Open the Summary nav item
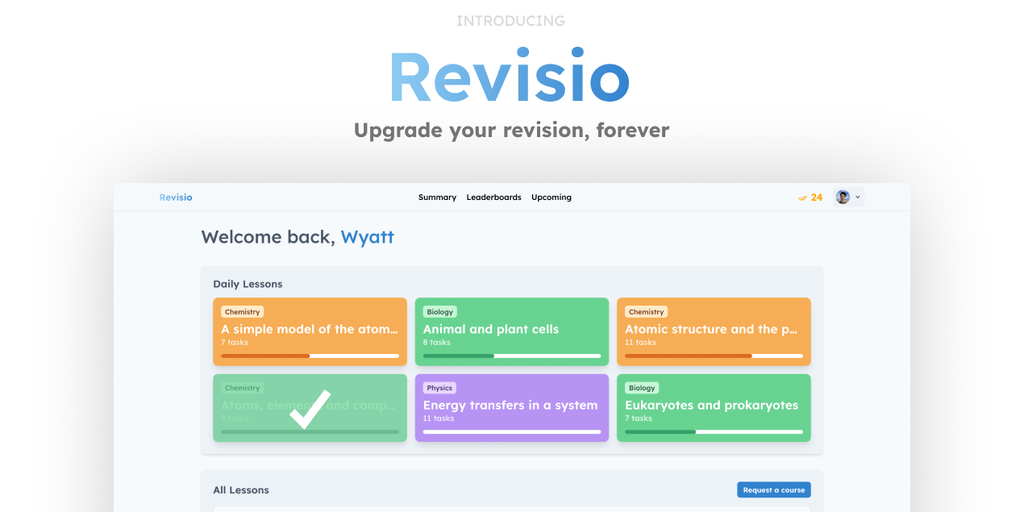The width and height of the screenshot is (1024, 512). coord(437,197)
